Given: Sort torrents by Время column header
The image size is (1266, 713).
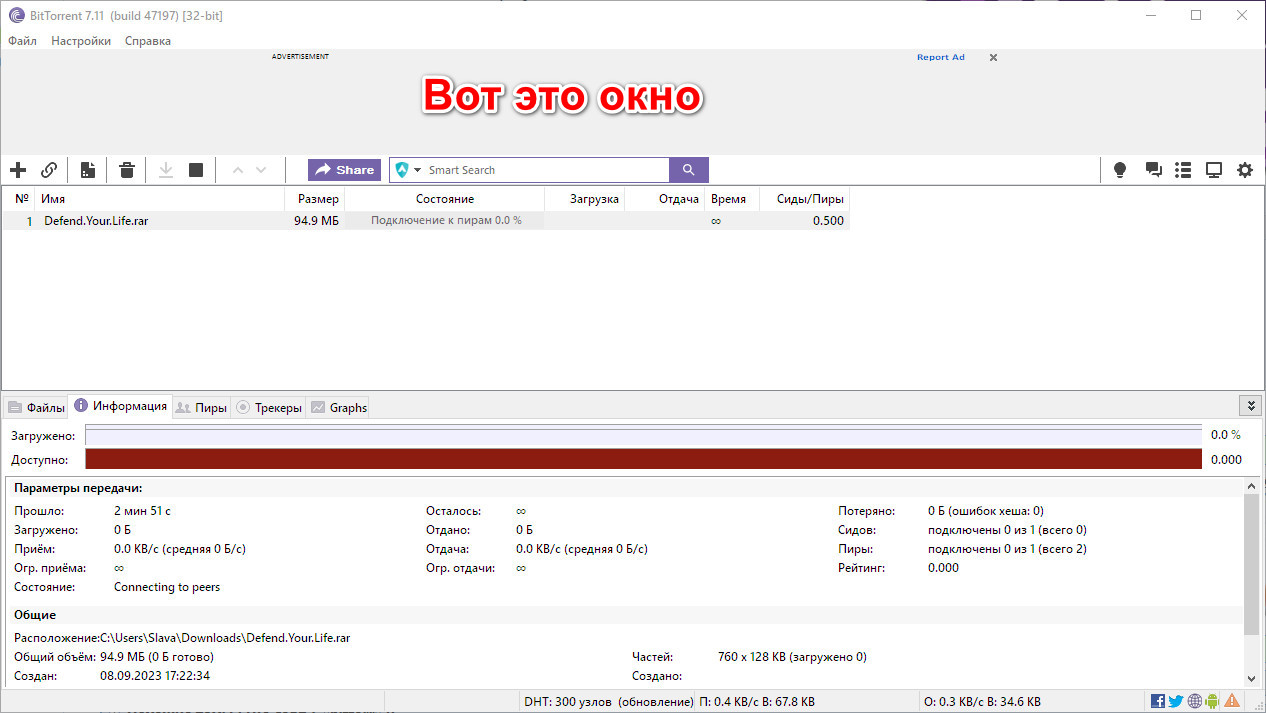Looking at the screenshot, I should coord(732,199).
